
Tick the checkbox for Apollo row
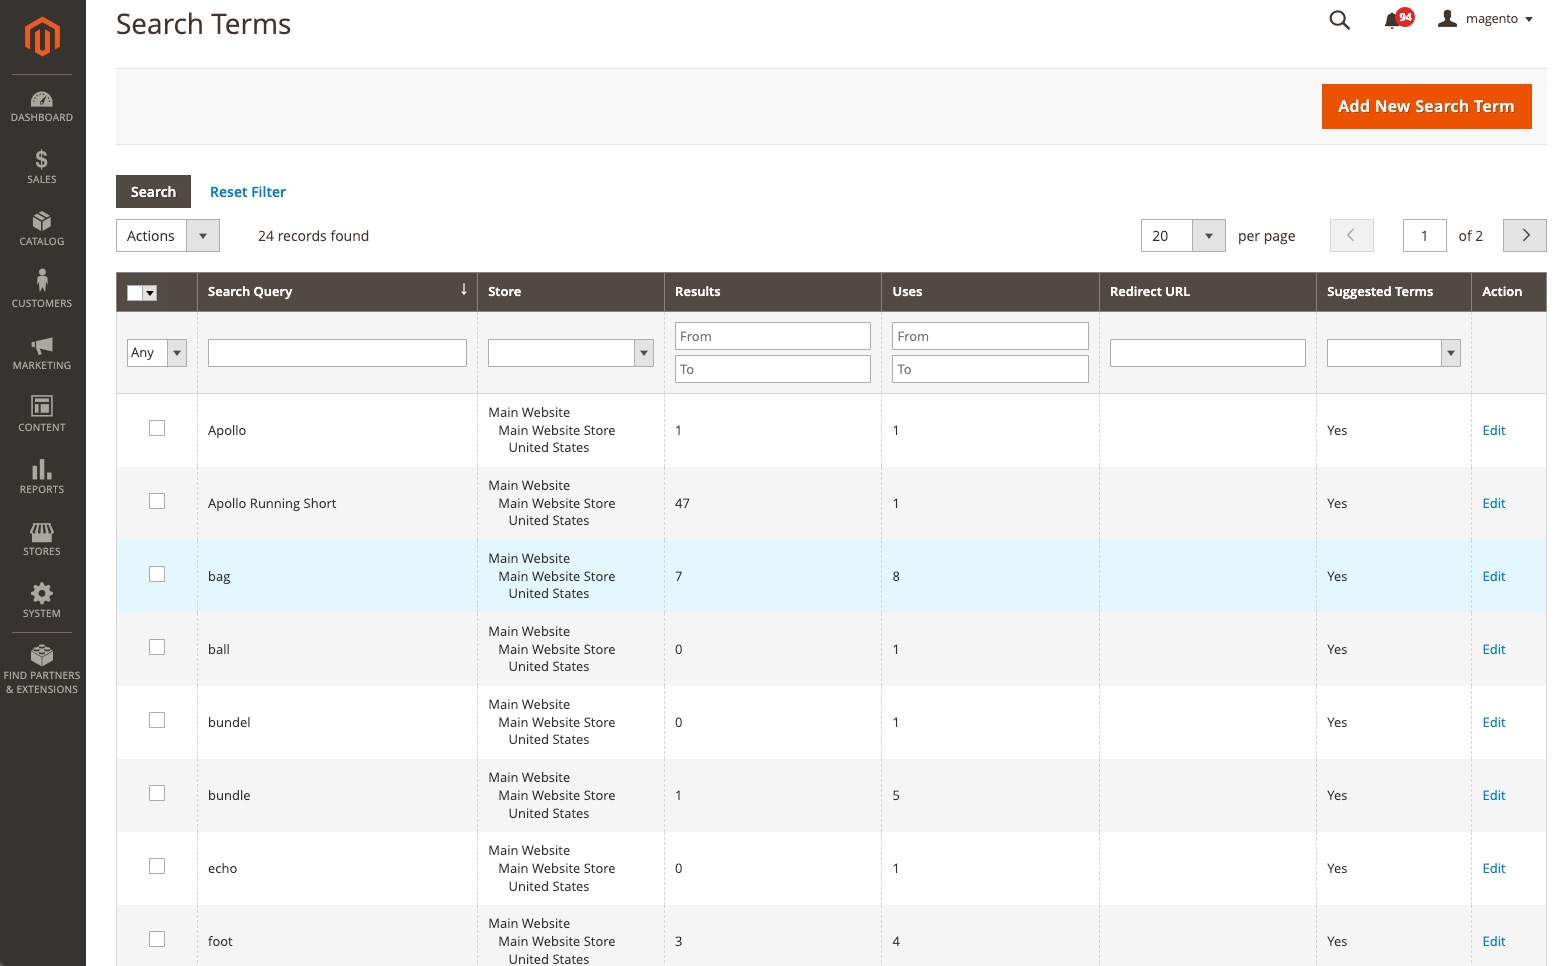click(157, 428)
